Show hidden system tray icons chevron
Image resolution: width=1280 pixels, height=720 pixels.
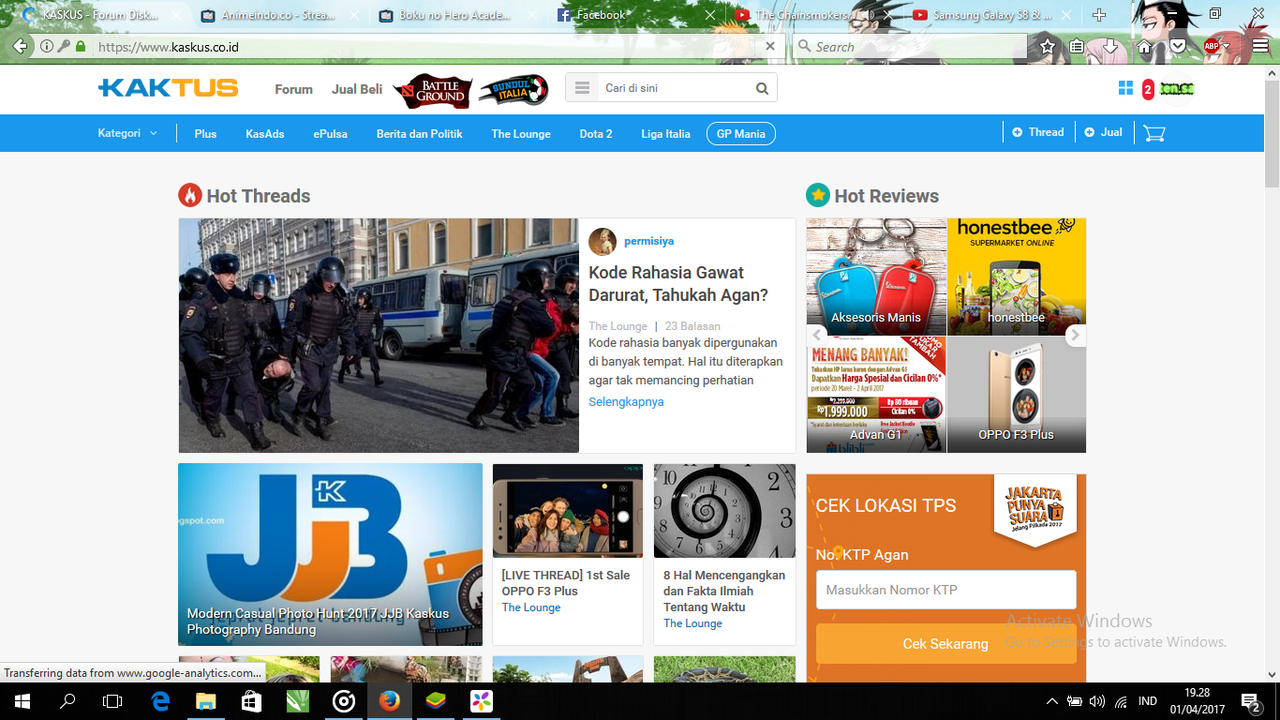(x=1052, y=701)
